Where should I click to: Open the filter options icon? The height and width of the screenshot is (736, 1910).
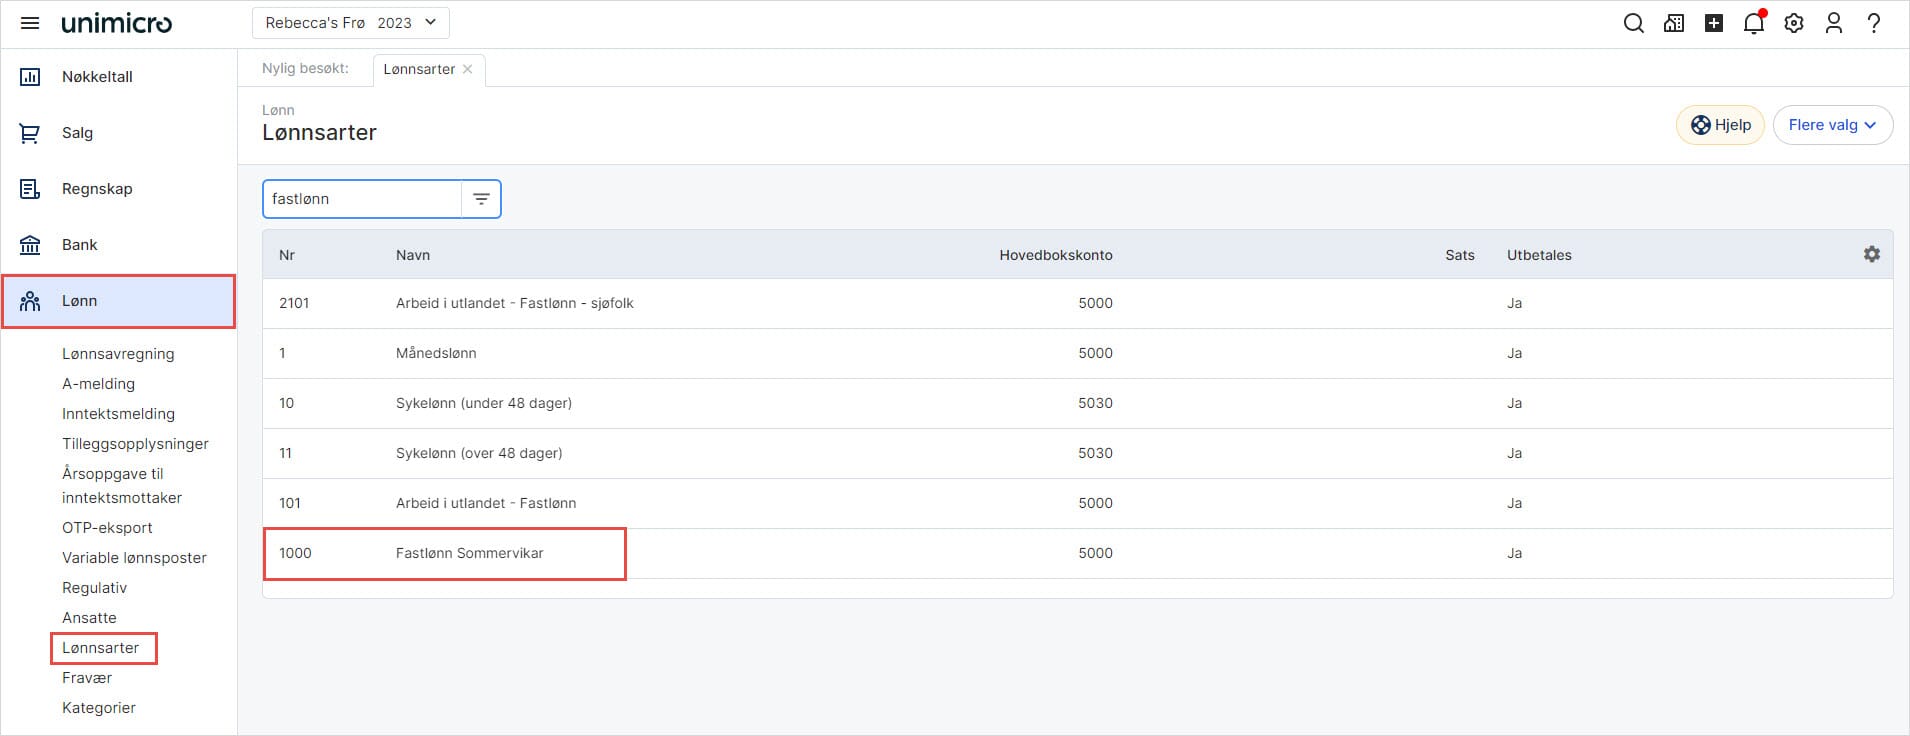pos(481,199)
